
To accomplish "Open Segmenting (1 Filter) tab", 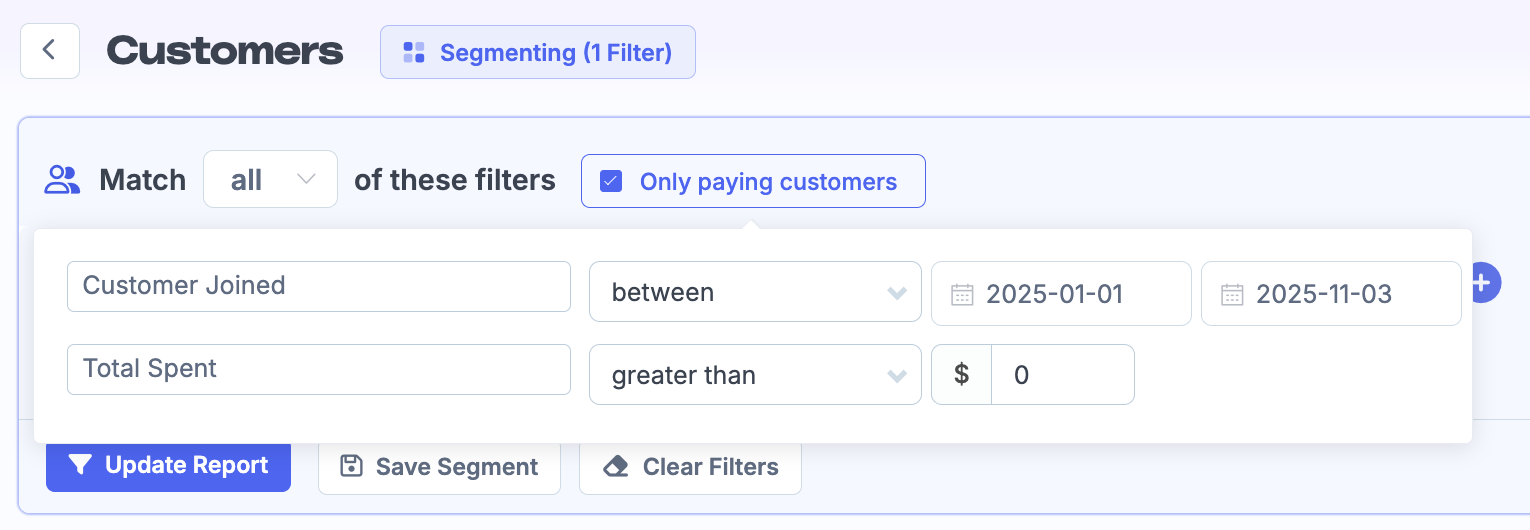I will (x=538, y=52).
